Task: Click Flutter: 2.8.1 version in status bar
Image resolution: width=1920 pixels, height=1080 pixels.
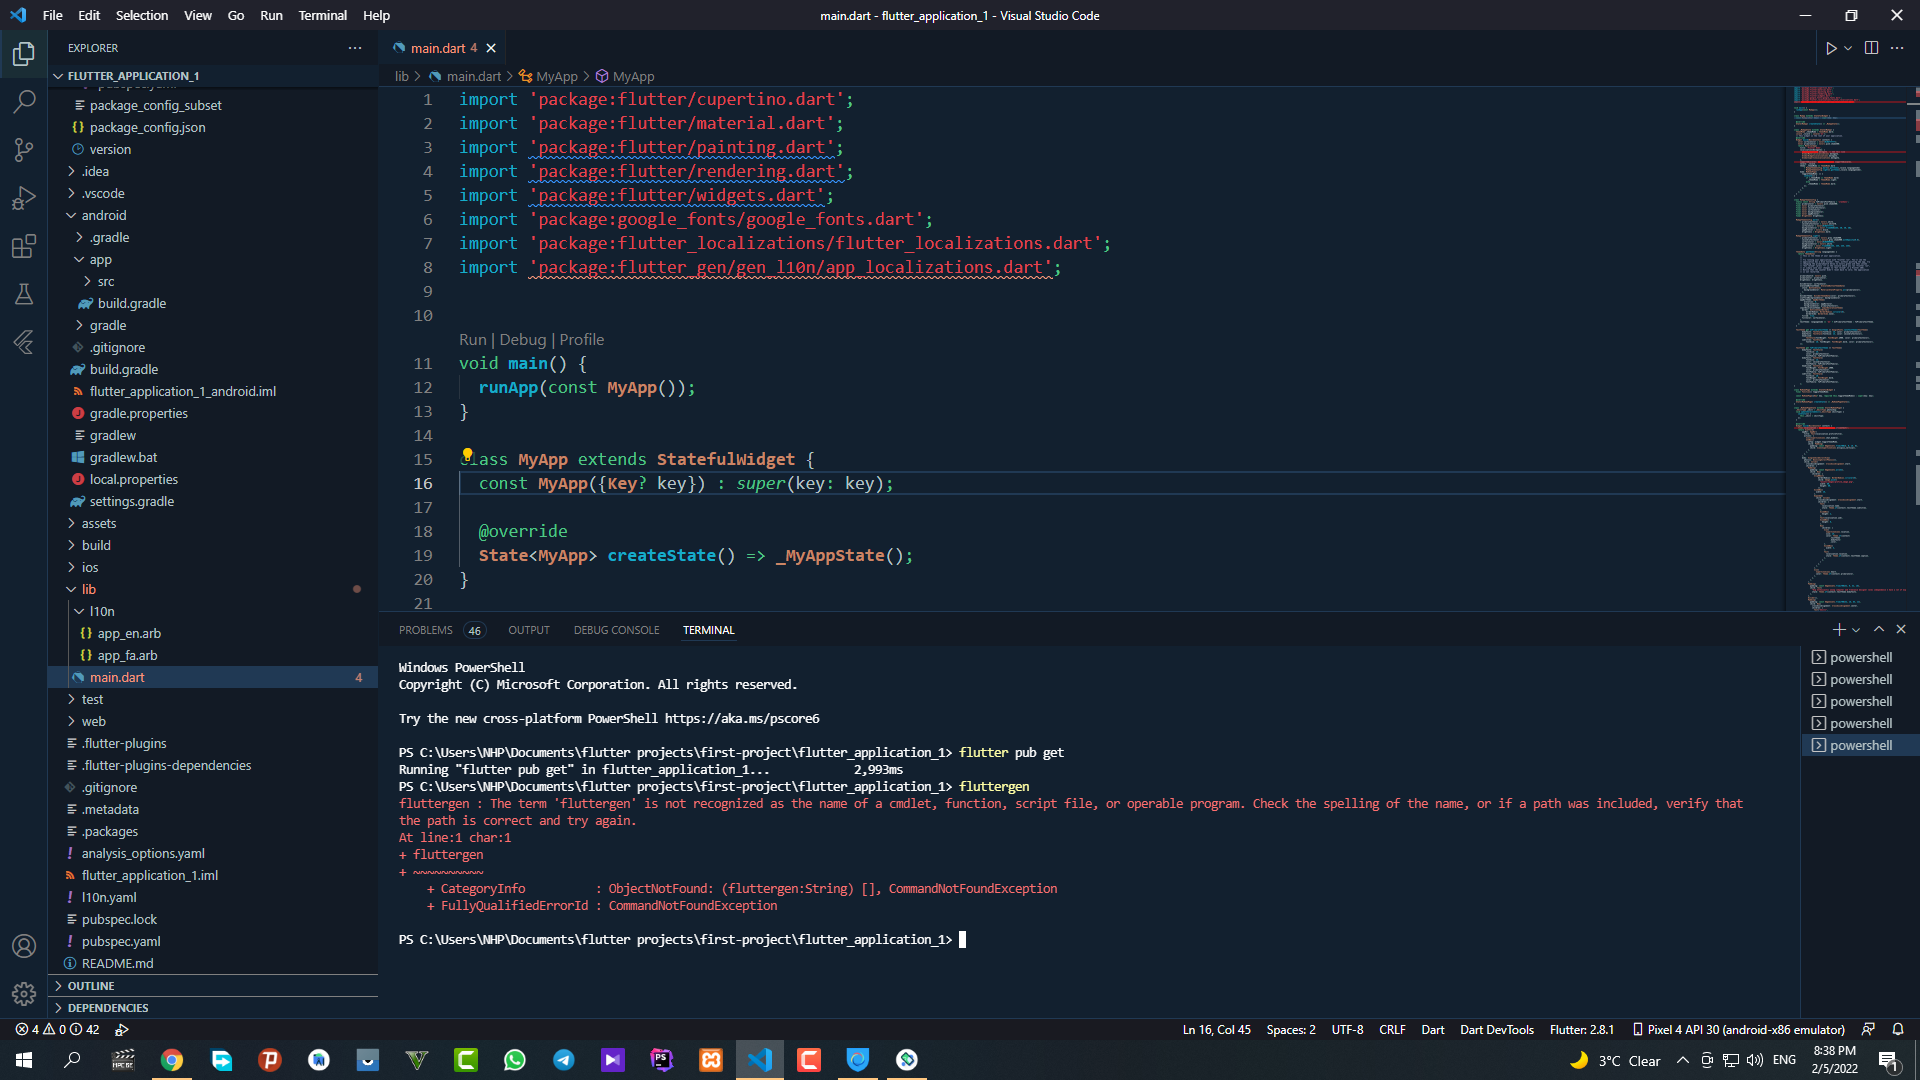Action: tap(1581, 1029)
